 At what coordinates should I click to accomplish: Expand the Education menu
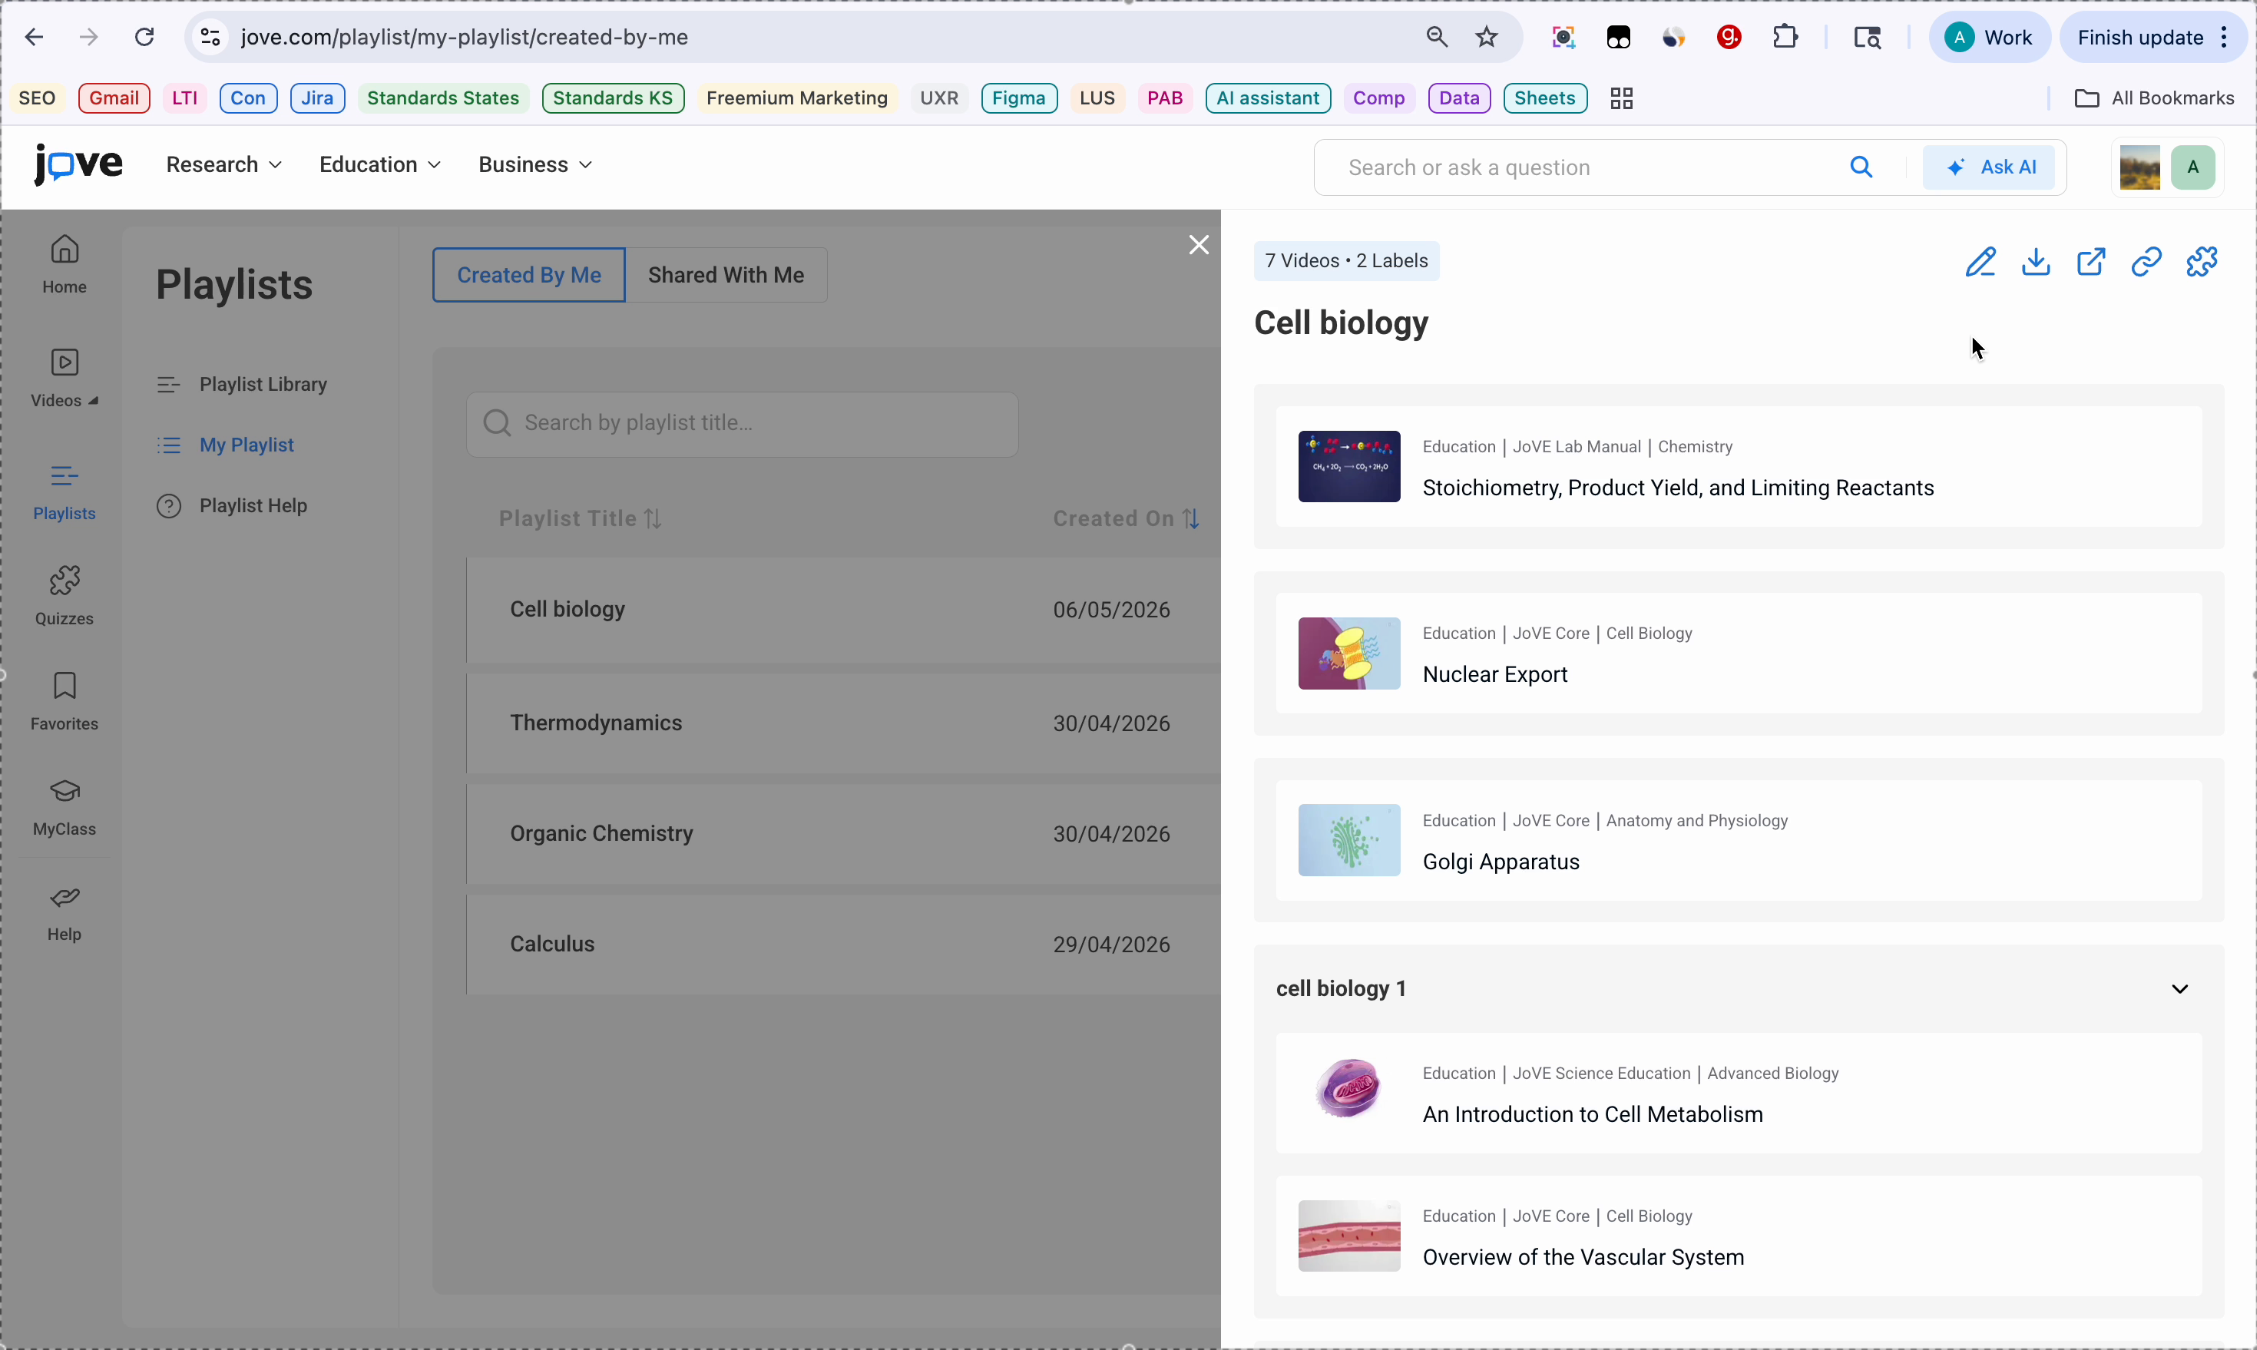[380, 164]
